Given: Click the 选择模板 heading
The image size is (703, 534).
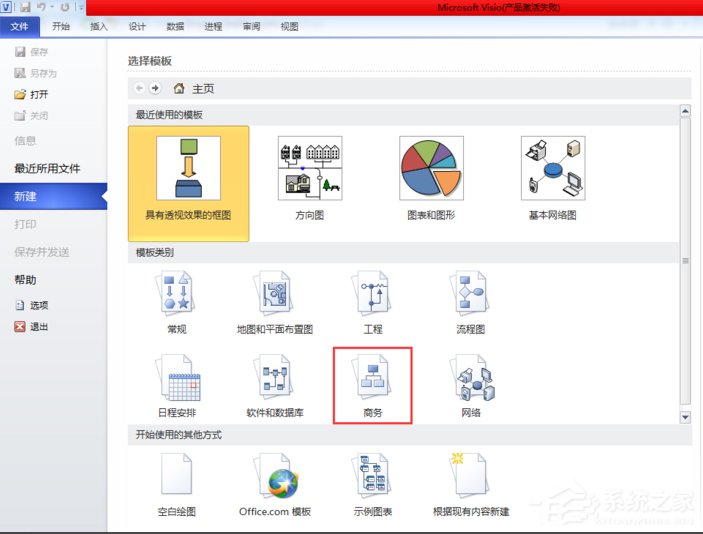Looking at the screenshot, I should [x=150, y=61].
